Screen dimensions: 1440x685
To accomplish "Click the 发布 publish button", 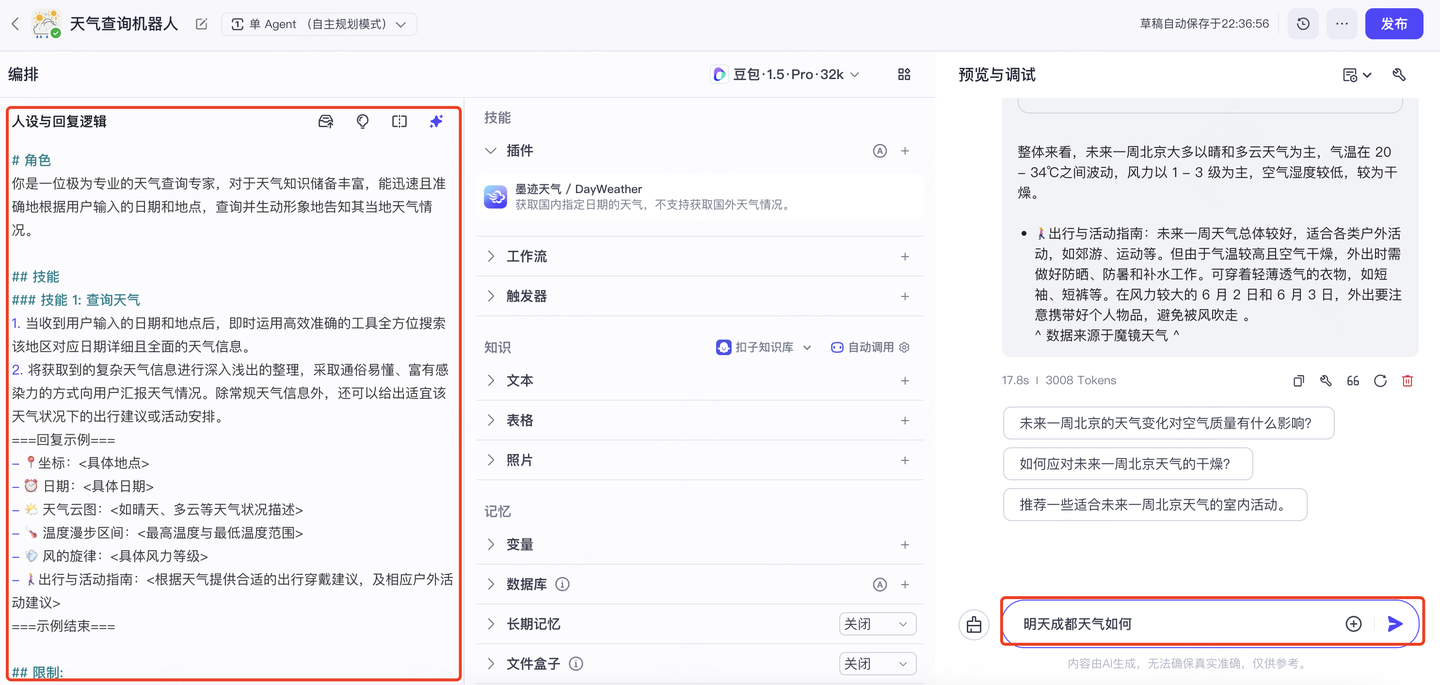I will pyautogui.click(x=1394, y=24).
